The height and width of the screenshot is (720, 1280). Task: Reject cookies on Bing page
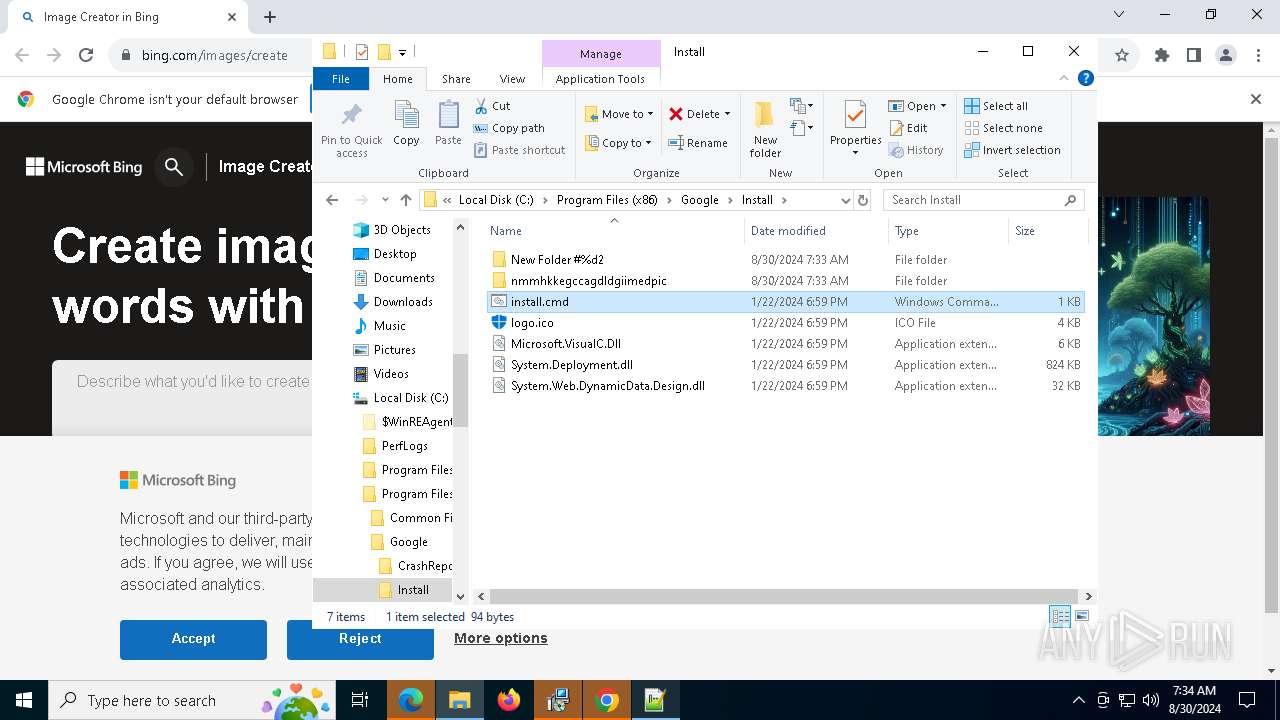(360, 639)
